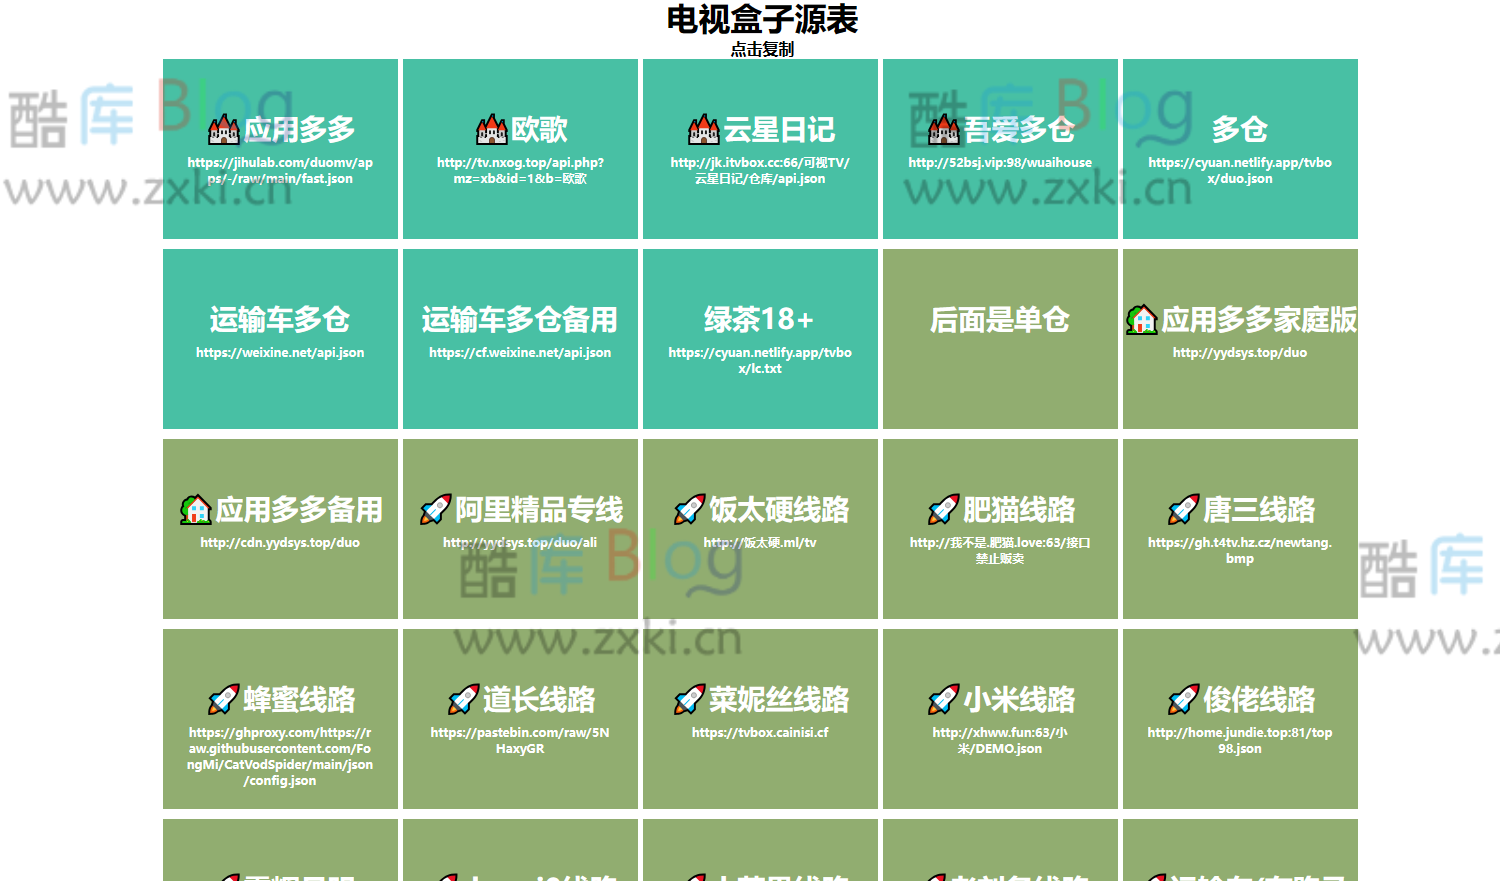Screen dimensions: 1500x881
Task: Select the 多仓 card
Action: click(1240, 148)
